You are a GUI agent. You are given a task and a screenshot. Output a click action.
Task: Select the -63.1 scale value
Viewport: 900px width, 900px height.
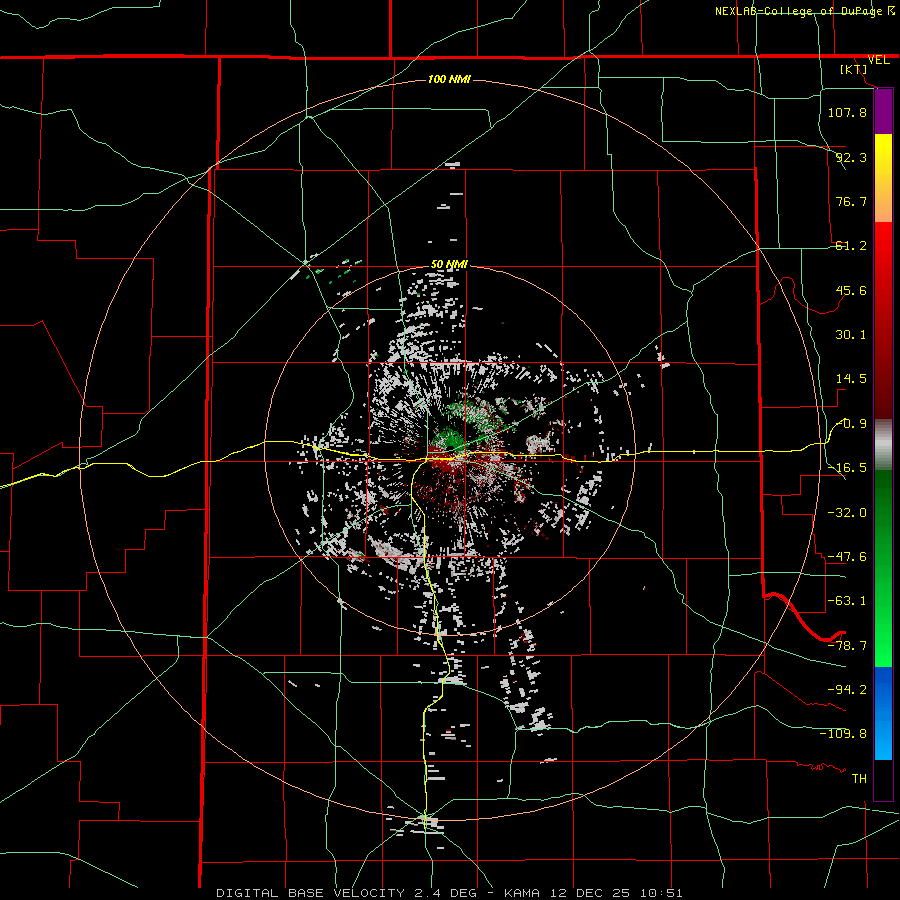pyautogui.click(x=847, y=601)
